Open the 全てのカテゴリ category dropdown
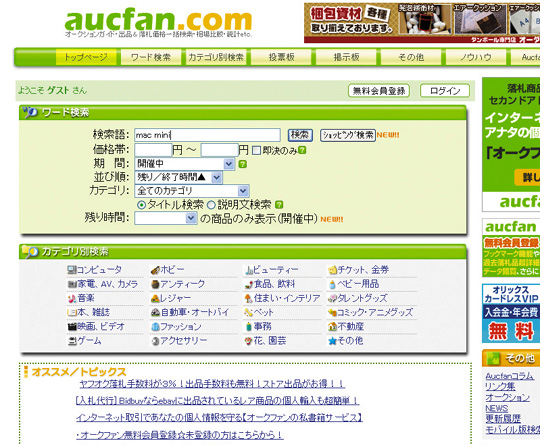The image size is (540, 445). pos(191,191)
